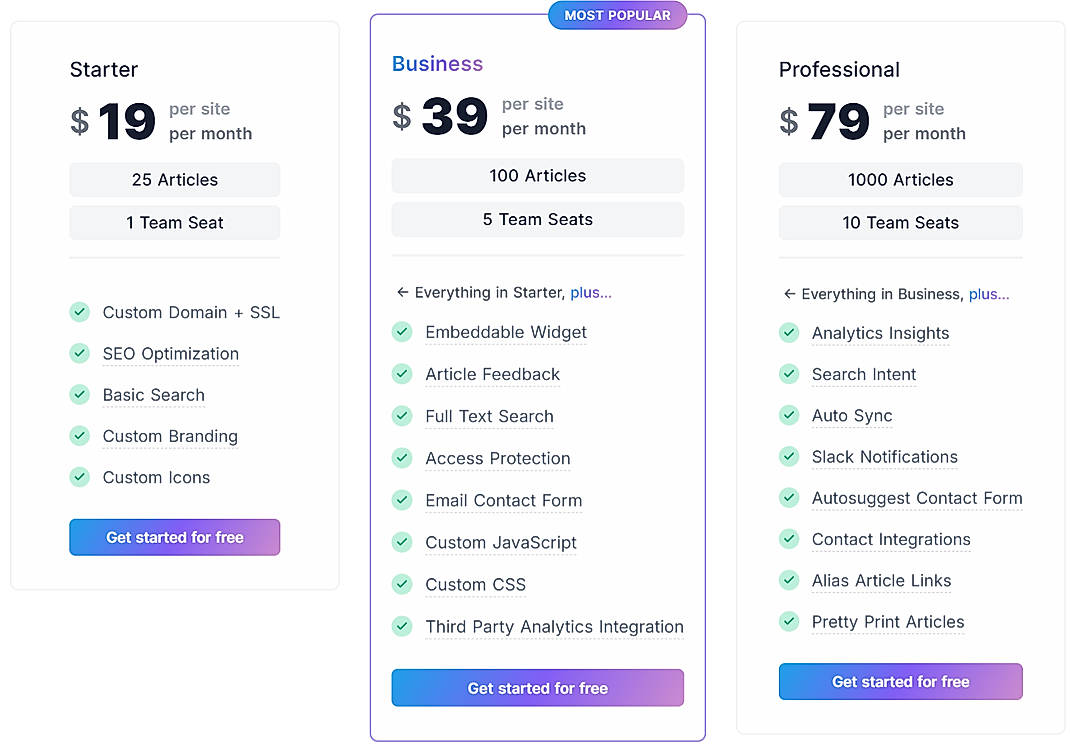Select the 10 Team Seats pill under Professional
The width and height of the screenshot is (1070, 744).
[x=900, y=222]
